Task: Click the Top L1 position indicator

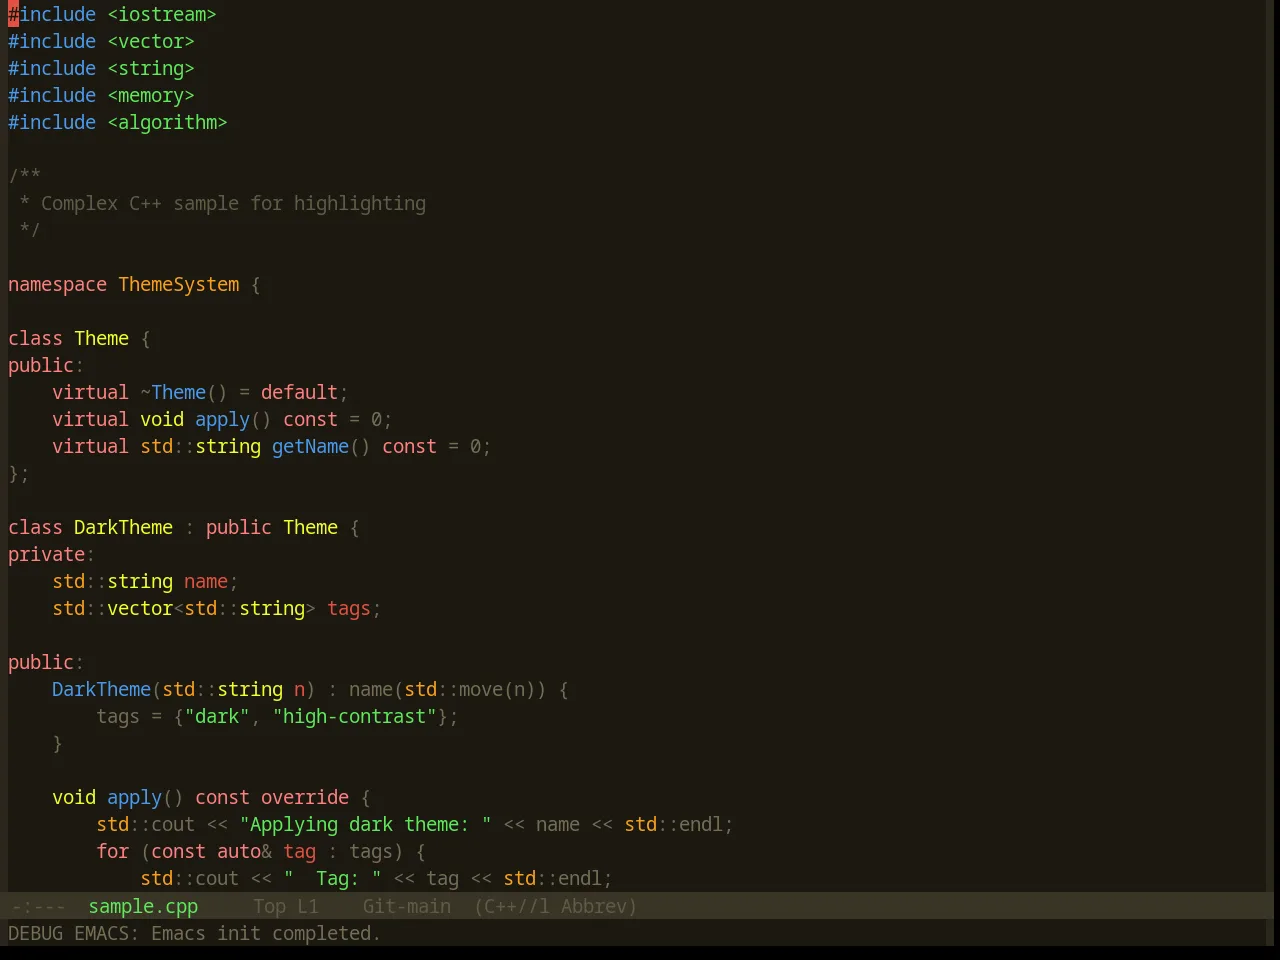Action: pos(285,906)
